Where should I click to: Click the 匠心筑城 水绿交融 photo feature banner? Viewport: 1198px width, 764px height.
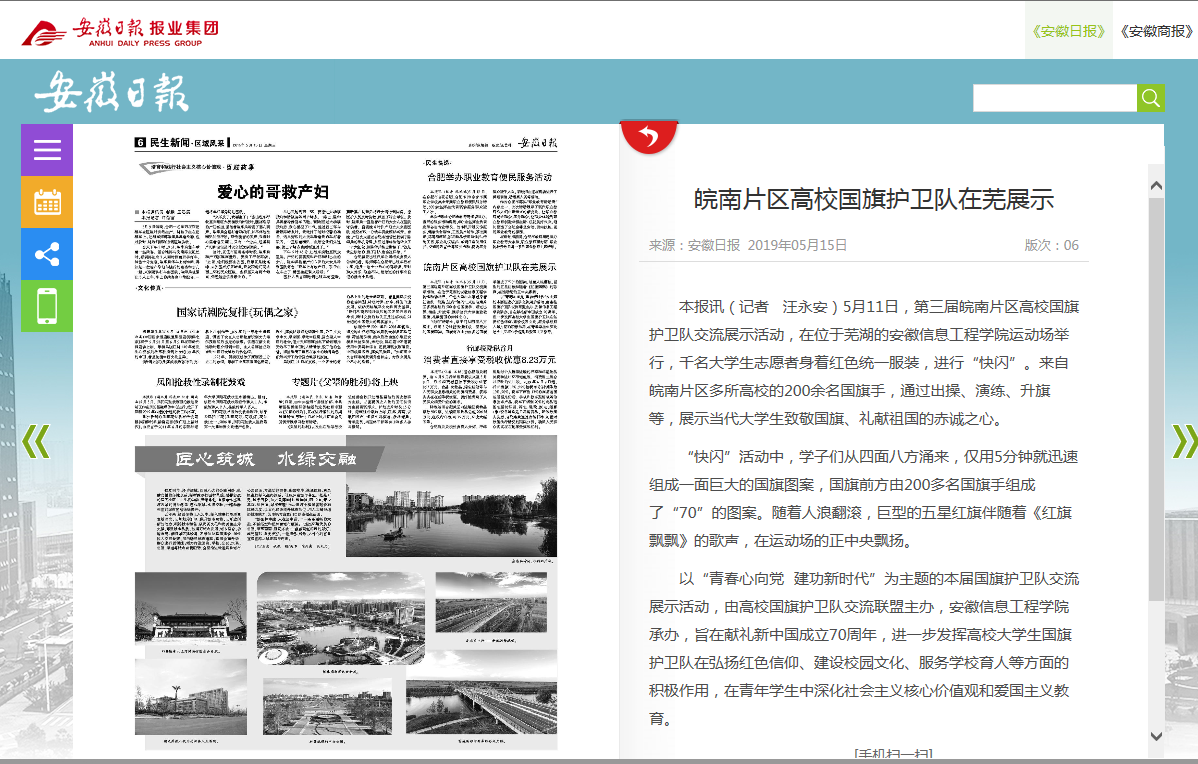(x=258, y=460)
